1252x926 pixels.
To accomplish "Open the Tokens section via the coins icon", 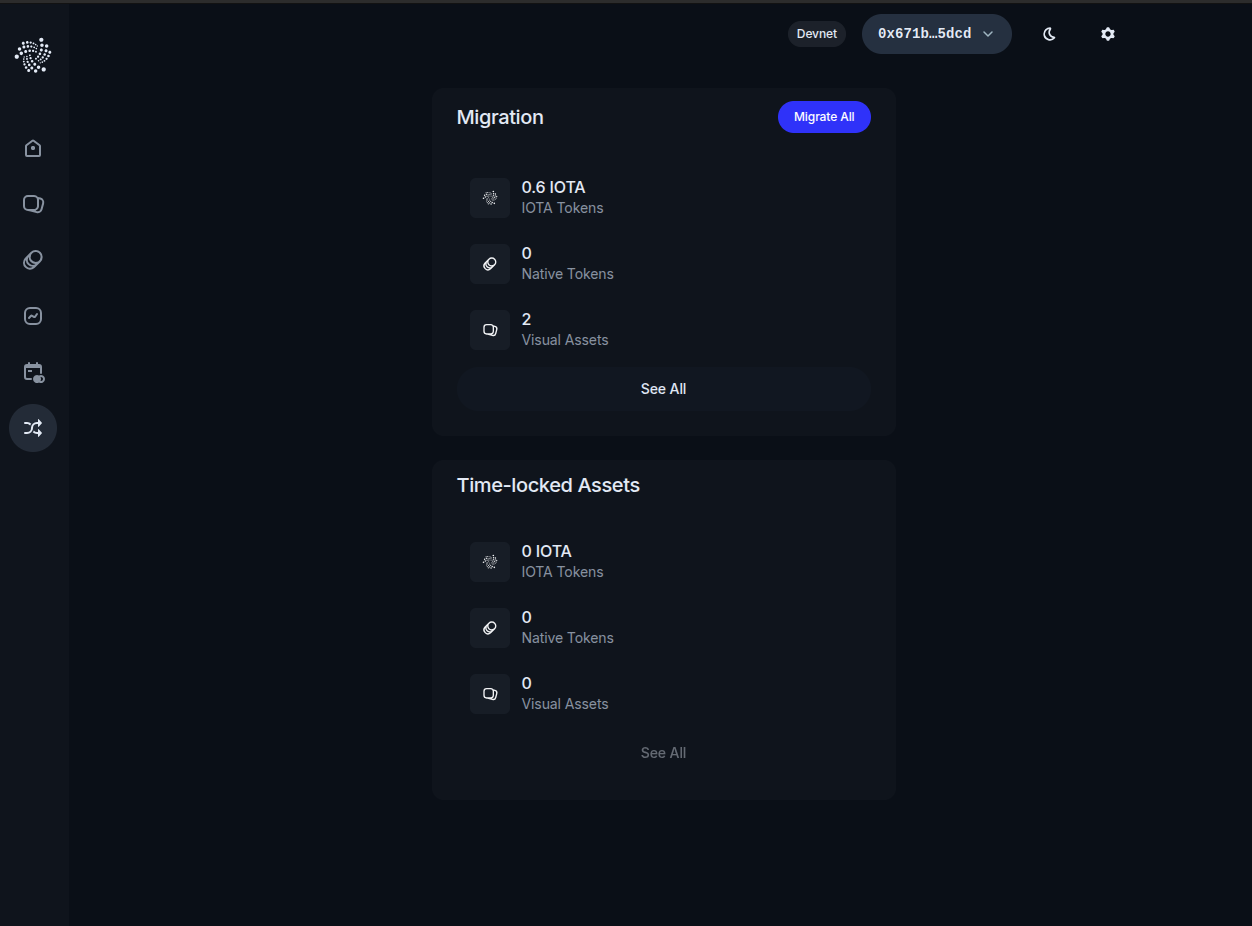I will point(32,259).
